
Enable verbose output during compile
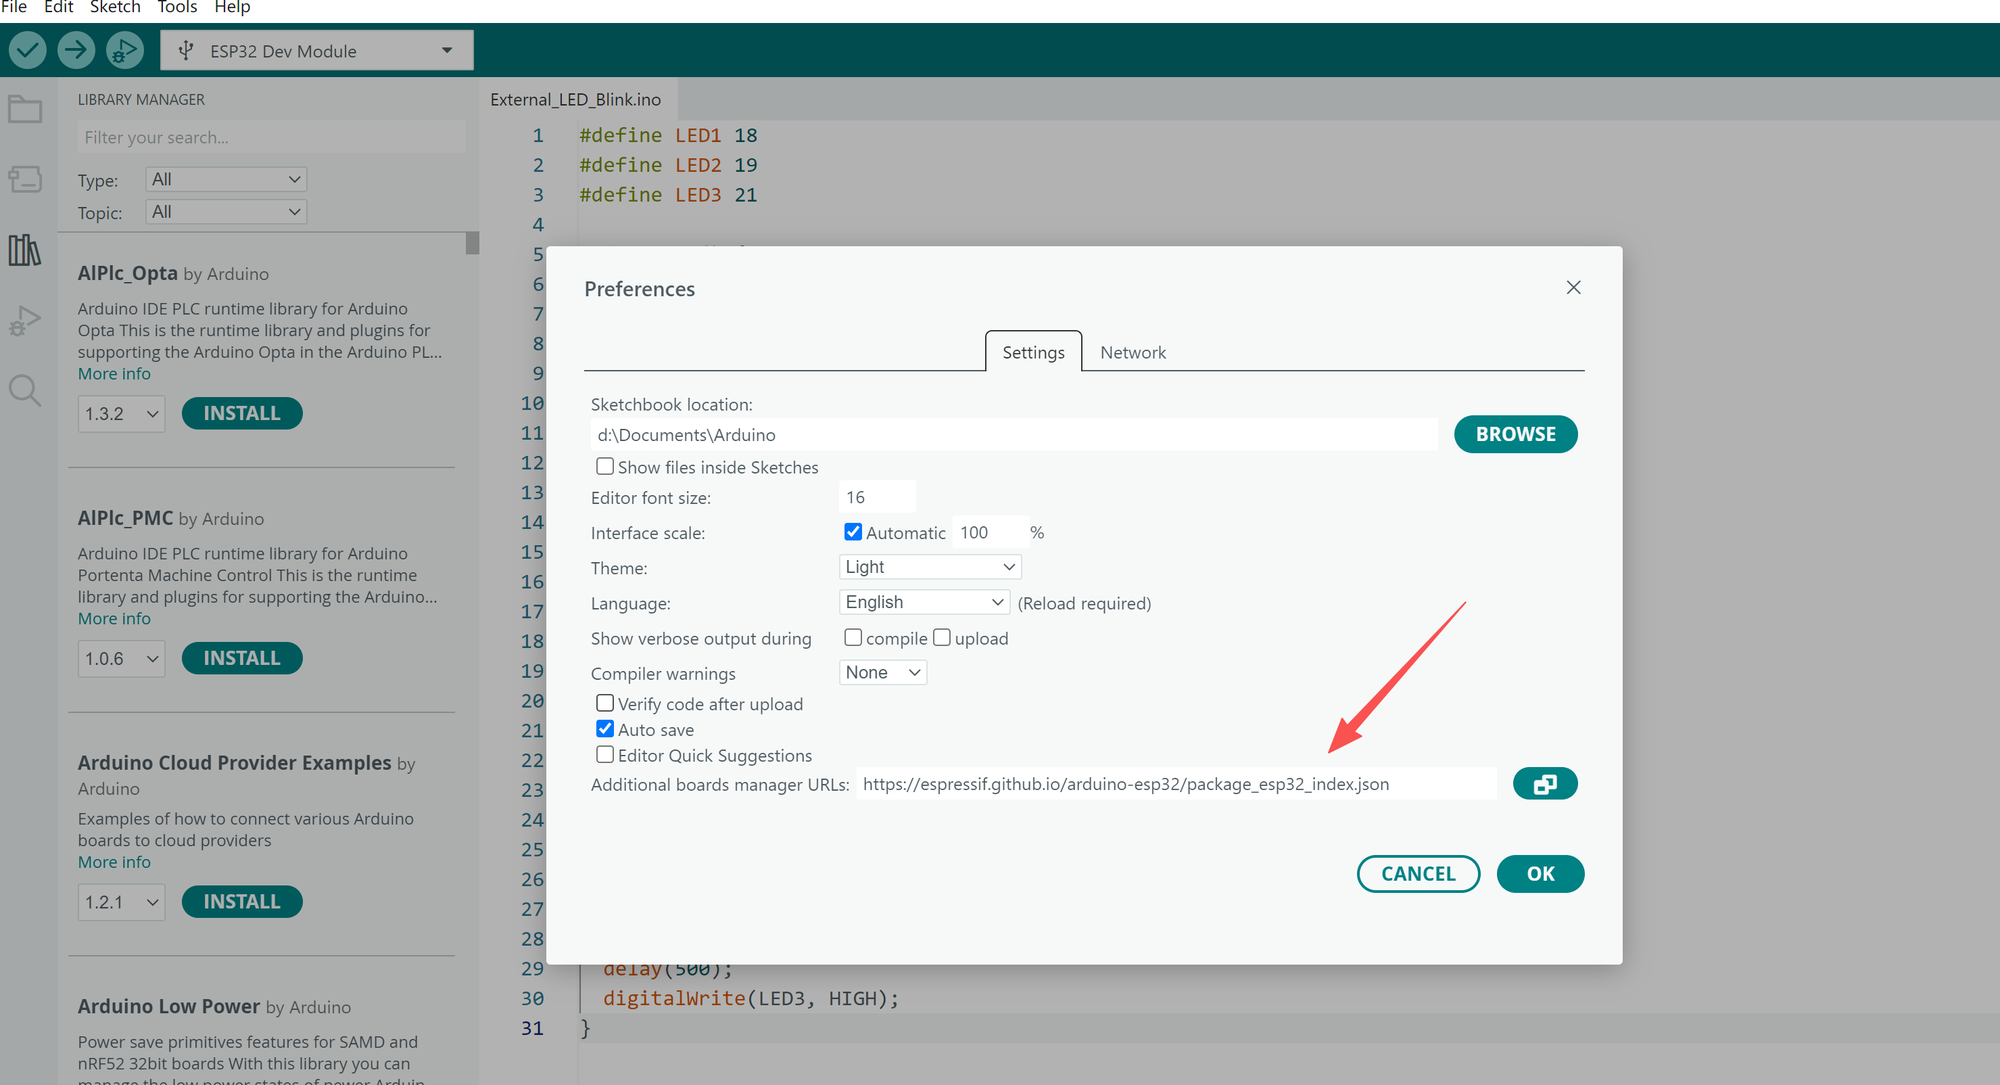(x=853, y=637)
